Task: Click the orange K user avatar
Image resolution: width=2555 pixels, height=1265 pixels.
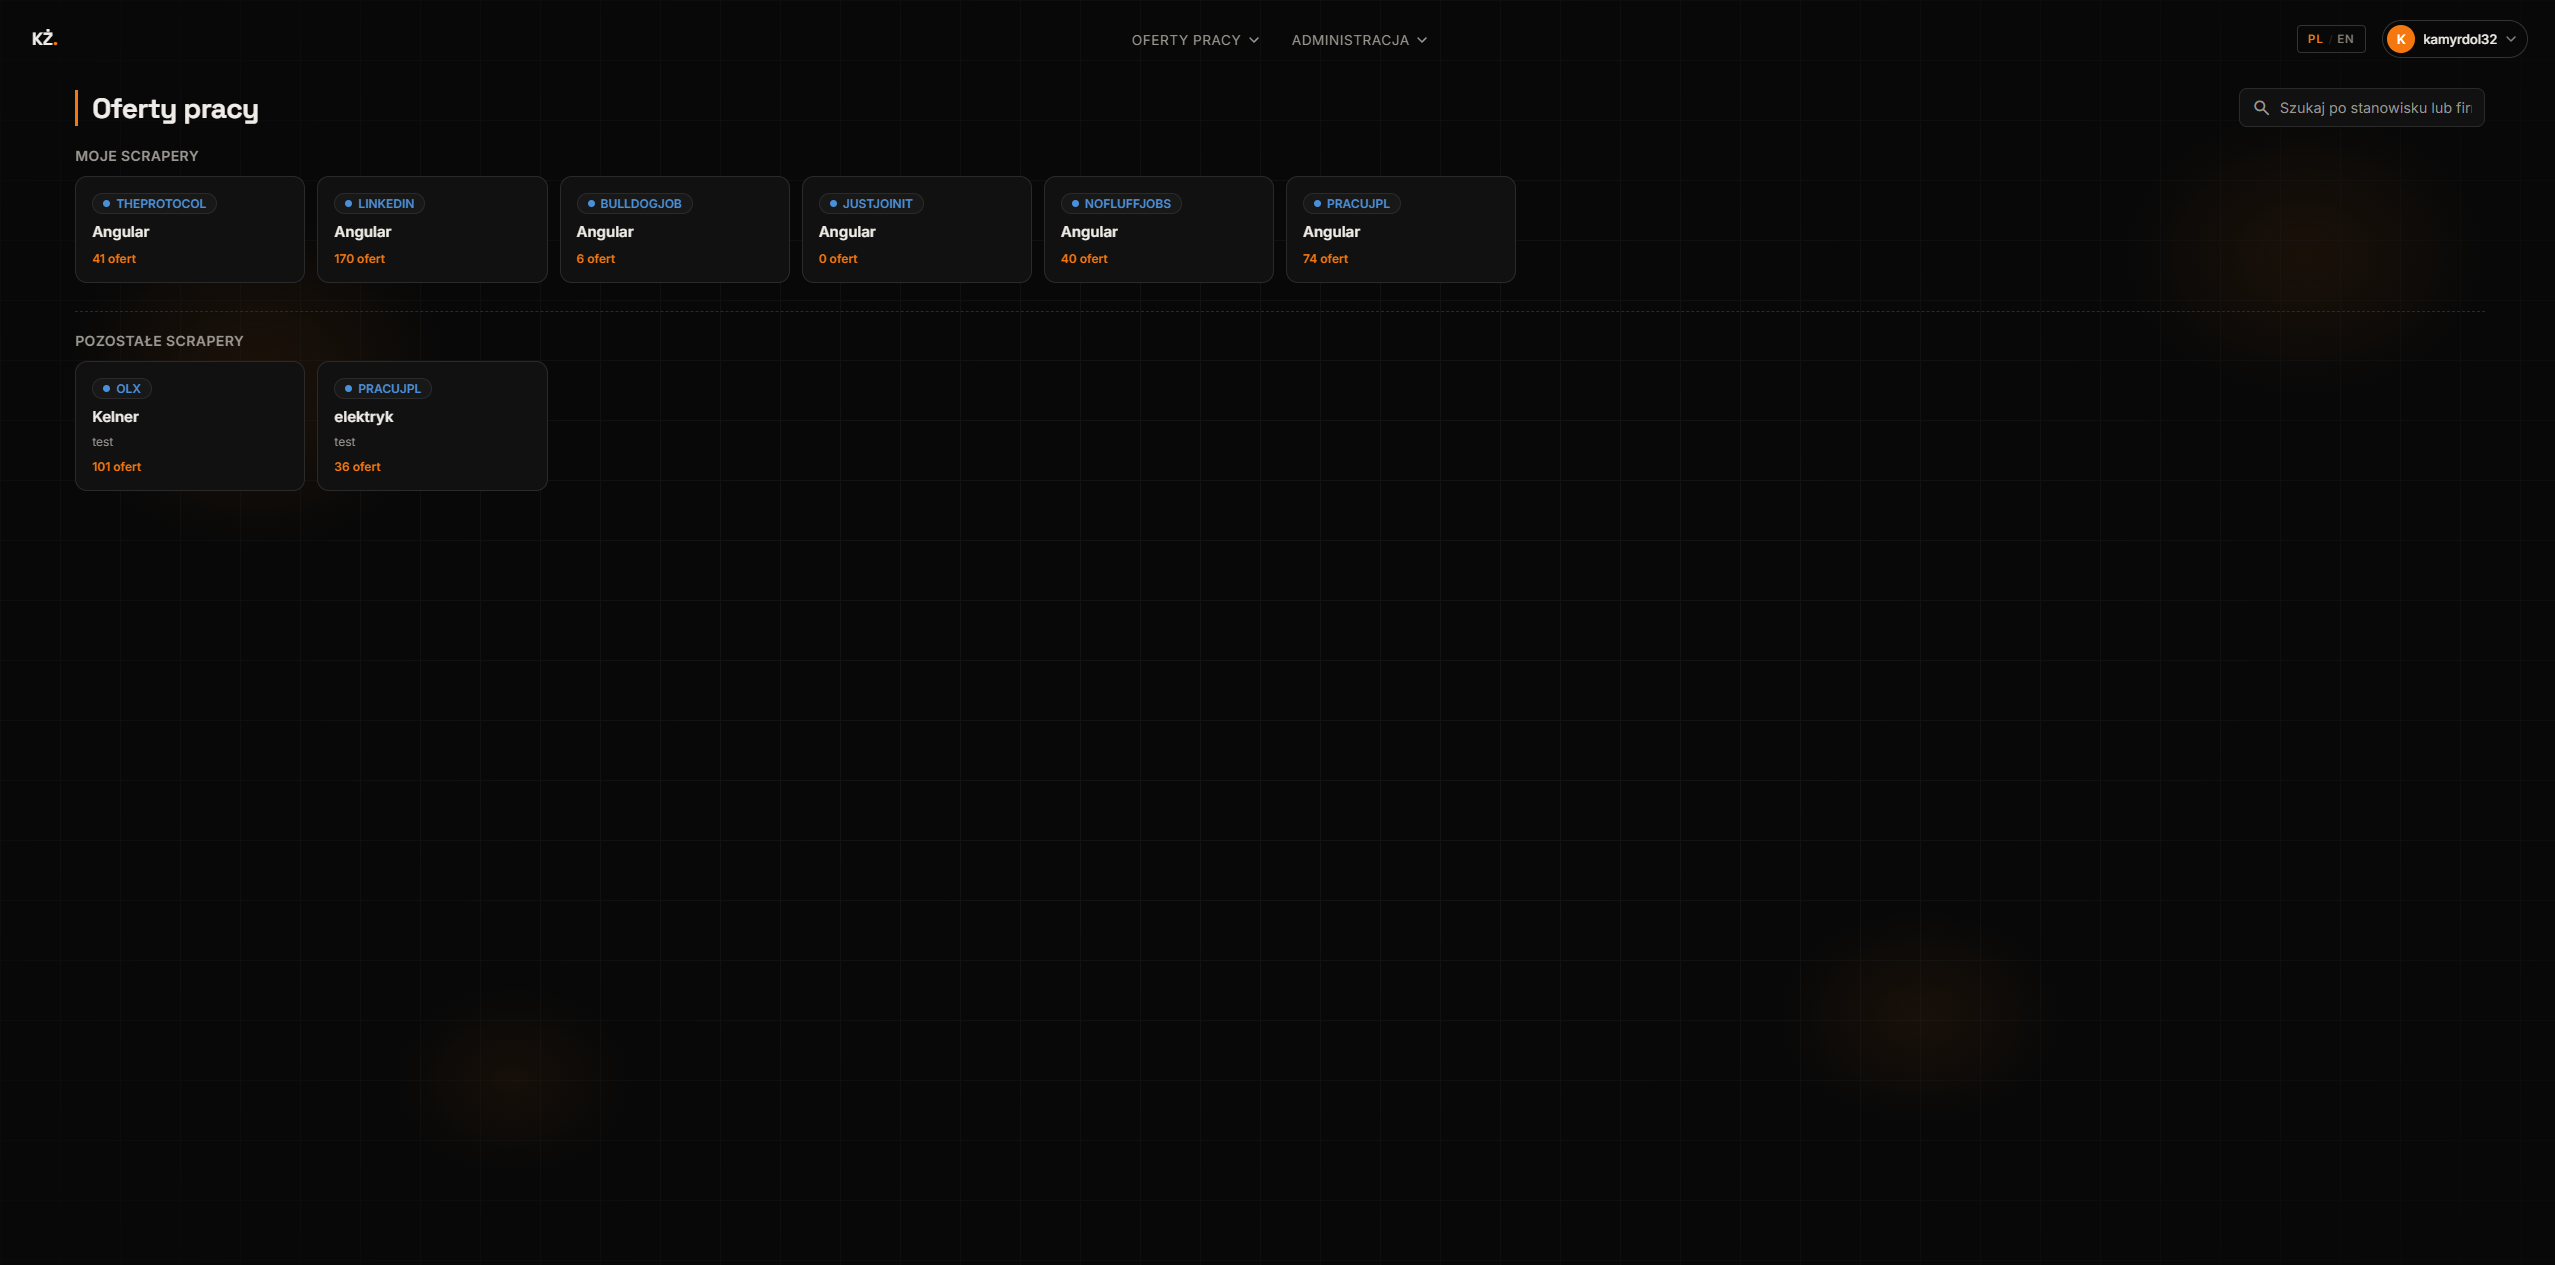Action: coord(2401,40)
